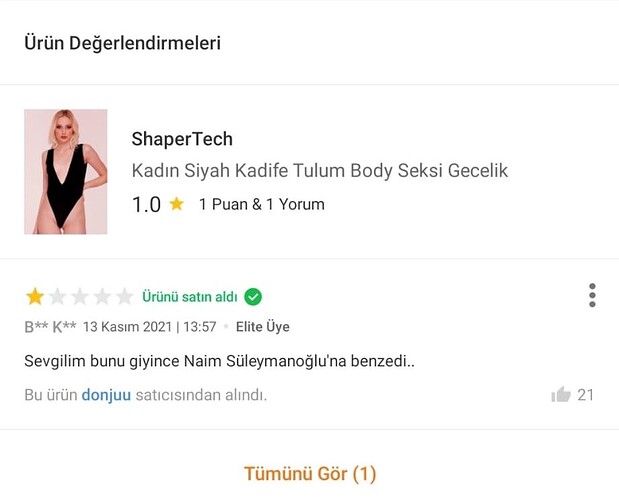
Task: Open the Kadın Siyah Kadife Tulum product title
Action: coord(320,171)
